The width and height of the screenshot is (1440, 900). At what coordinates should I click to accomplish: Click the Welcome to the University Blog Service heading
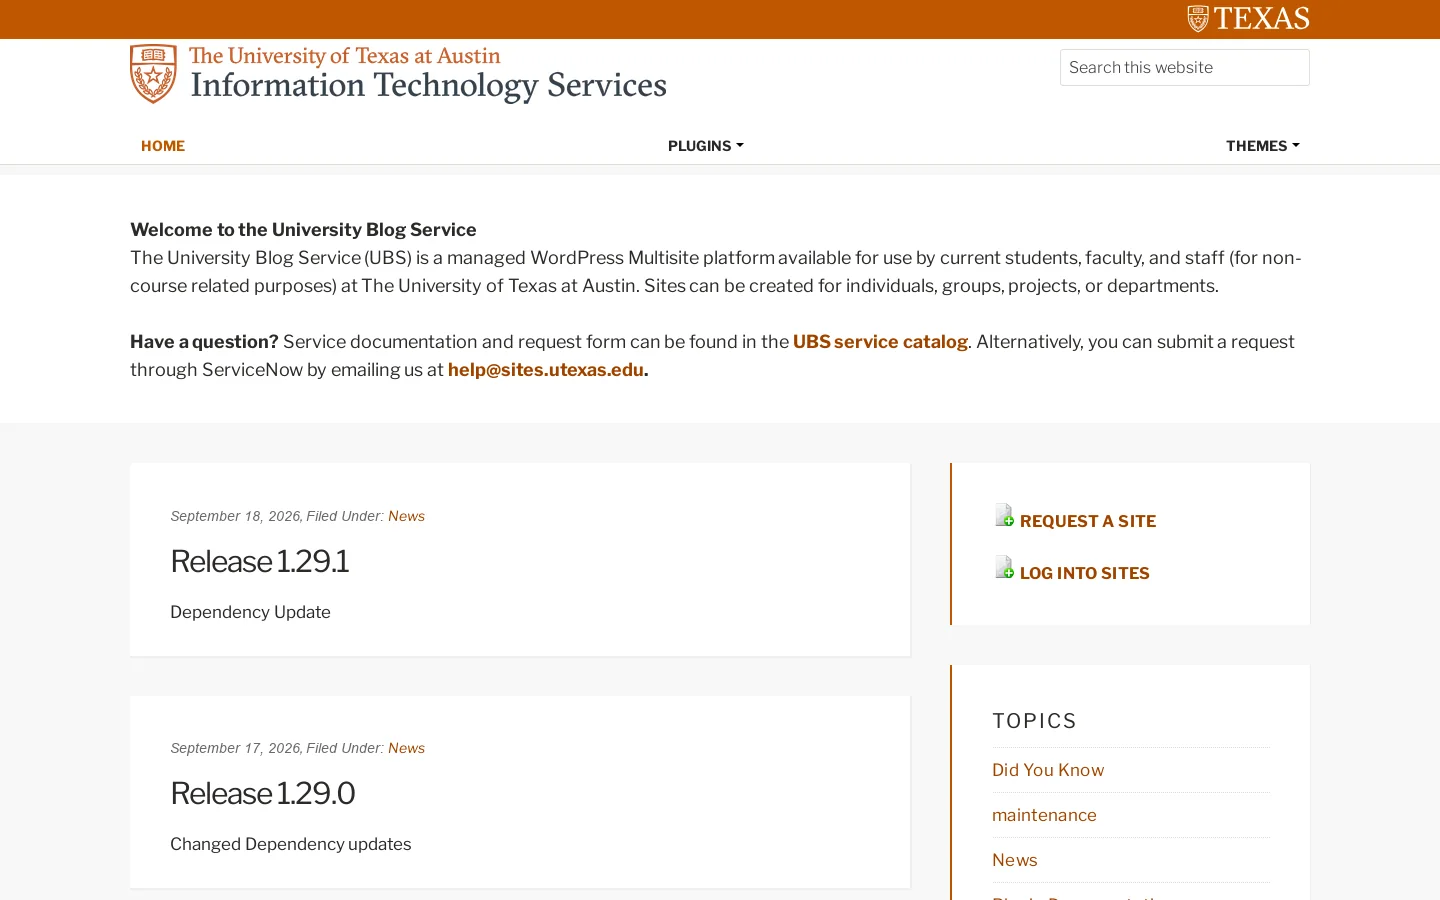(303, 230)
